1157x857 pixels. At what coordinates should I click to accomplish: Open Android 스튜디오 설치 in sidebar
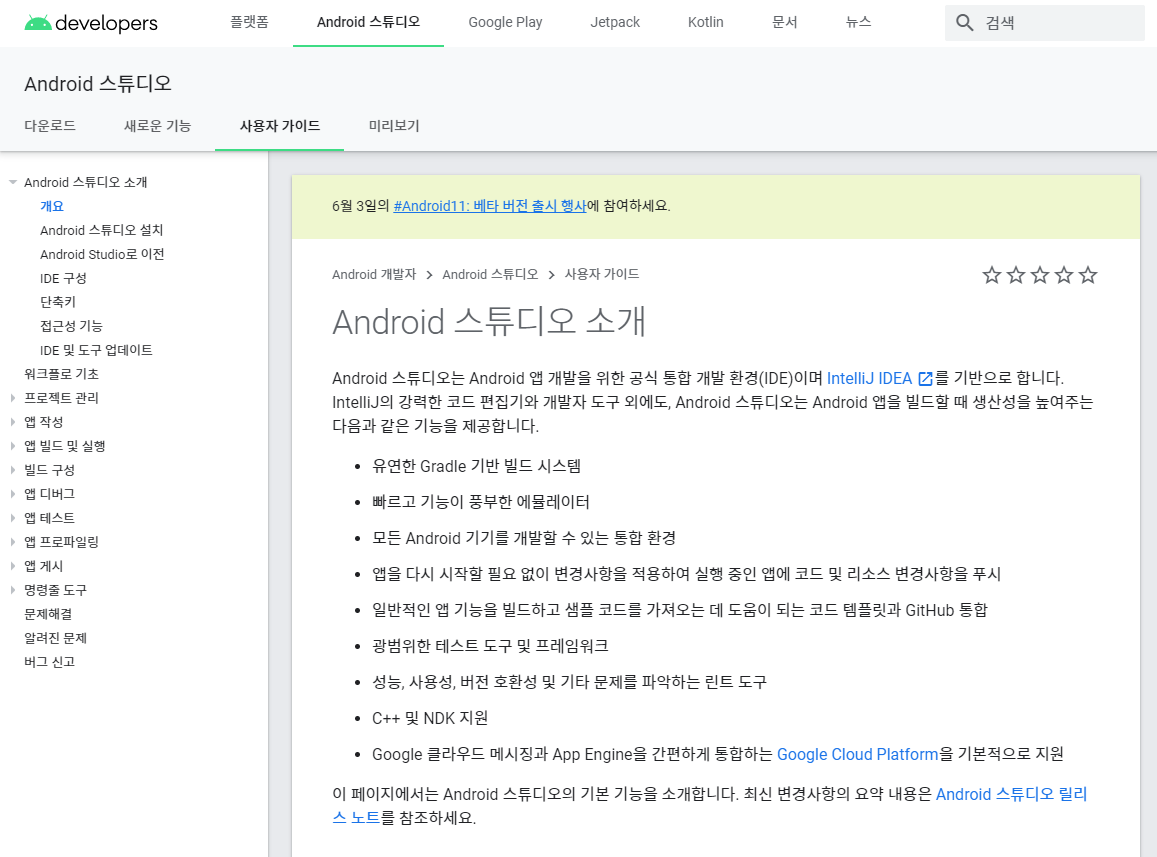point(101,230)
